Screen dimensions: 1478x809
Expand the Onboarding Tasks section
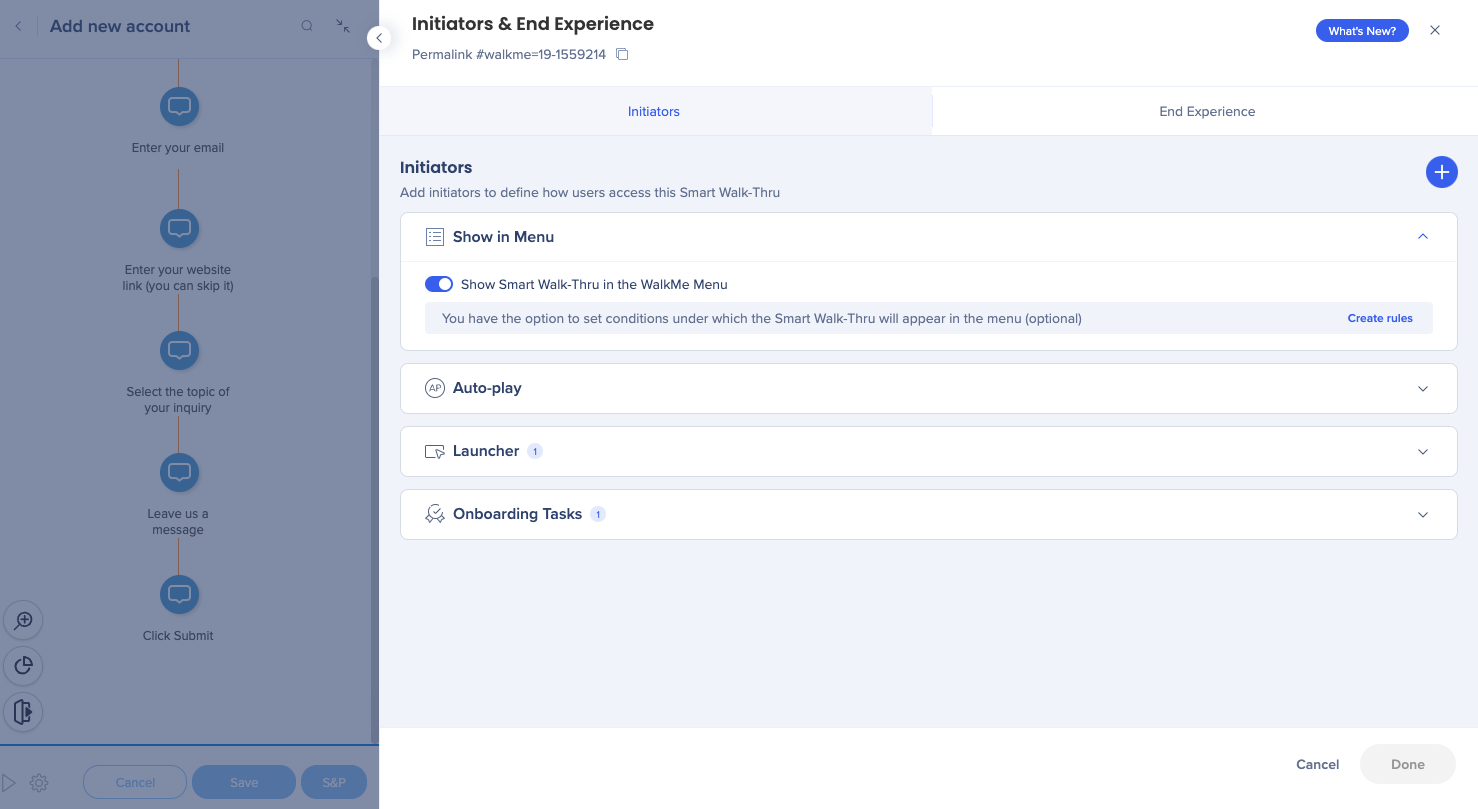[1422, 514]
